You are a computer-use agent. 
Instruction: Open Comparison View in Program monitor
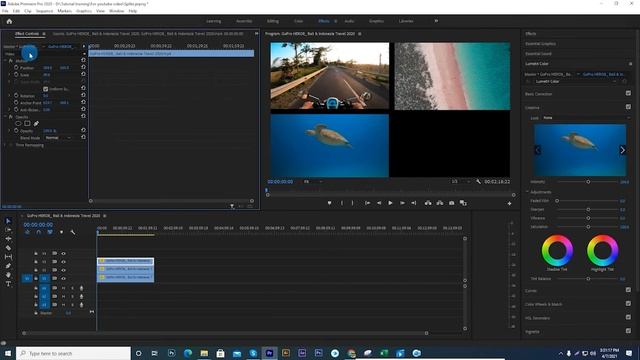(x=463, y=203)
